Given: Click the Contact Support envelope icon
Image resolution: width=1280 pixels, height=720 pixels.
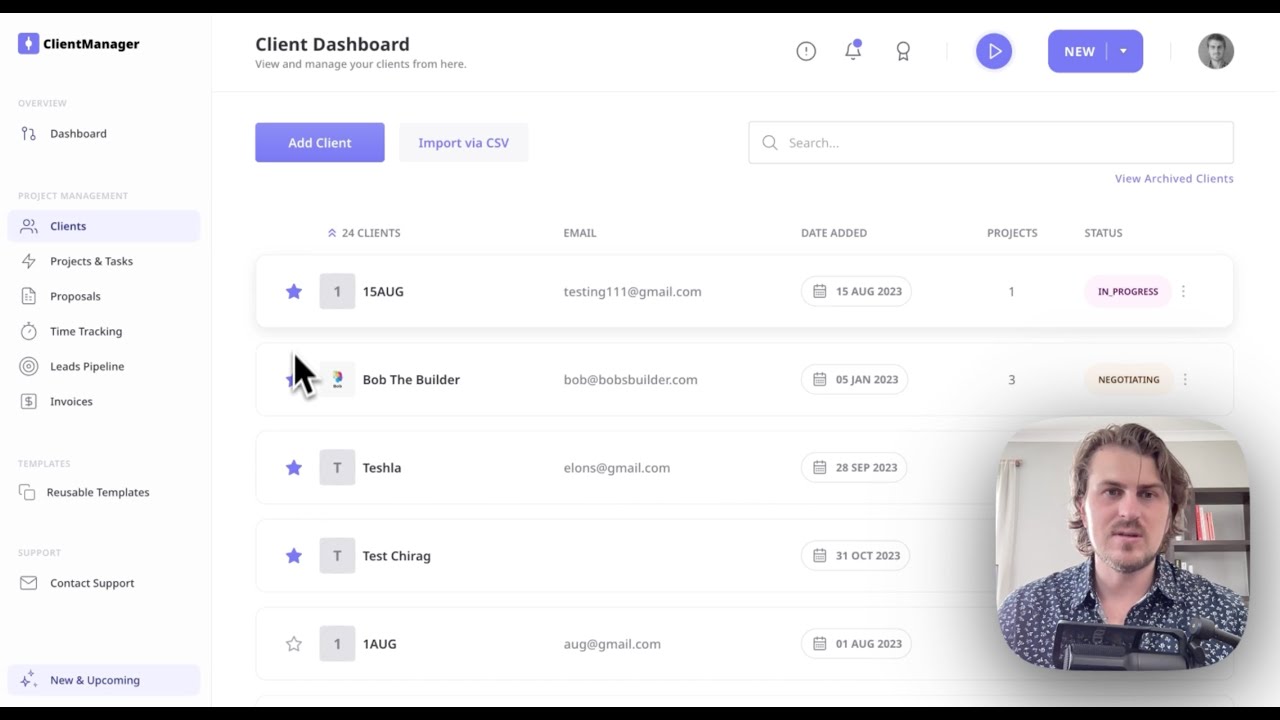Looking at the screenshot, I should tap(28, 583).
